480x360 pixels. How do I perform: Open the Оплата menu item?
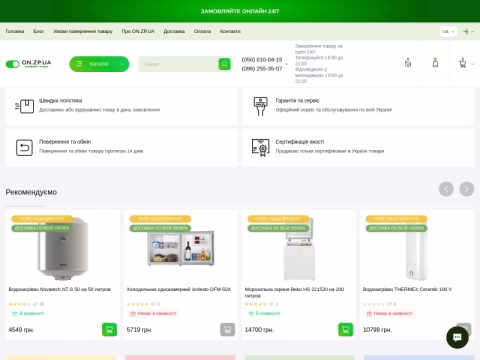click(202, 31)
